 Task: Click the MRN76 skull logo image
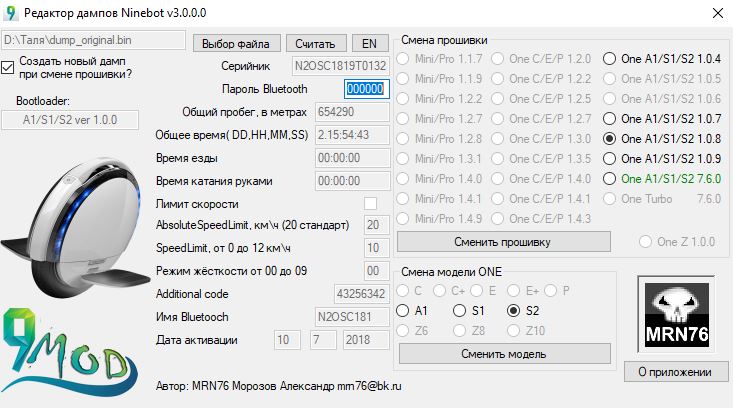[678, 313]
